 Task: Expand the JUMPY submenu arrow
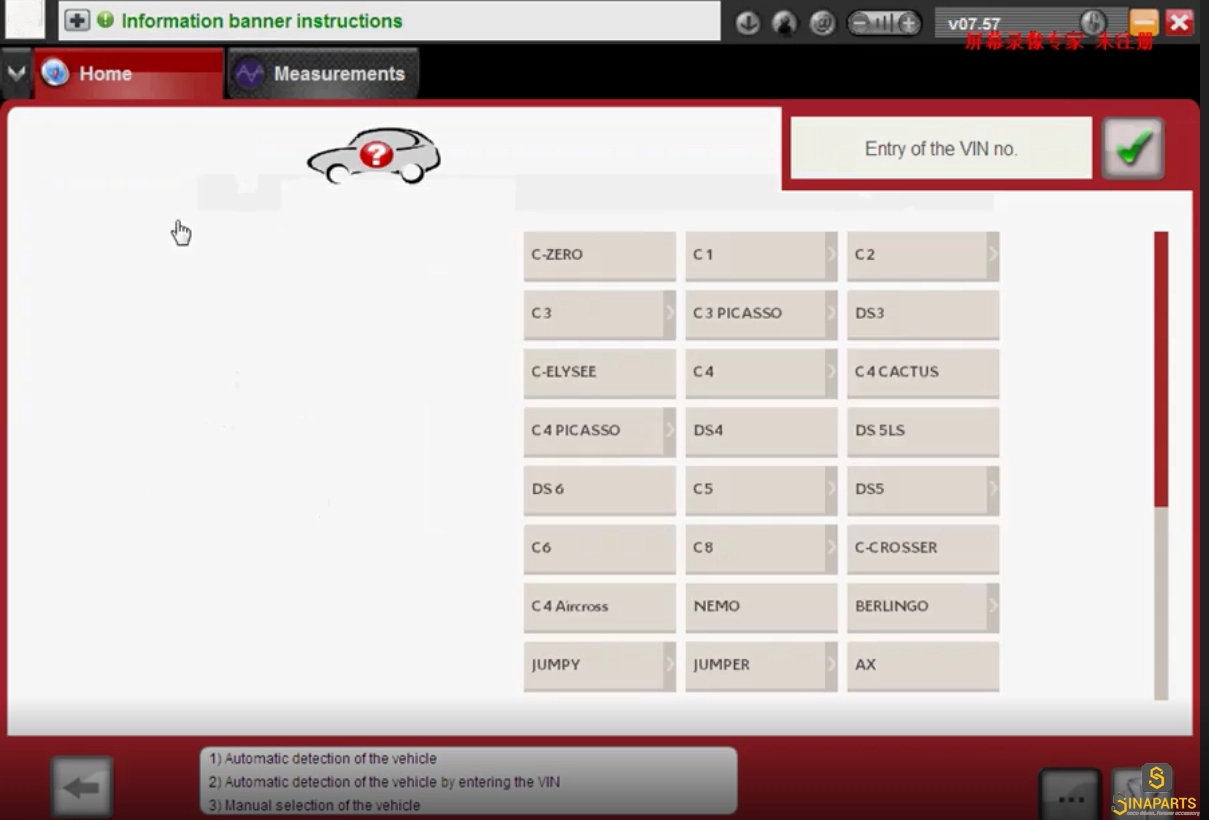669,666
